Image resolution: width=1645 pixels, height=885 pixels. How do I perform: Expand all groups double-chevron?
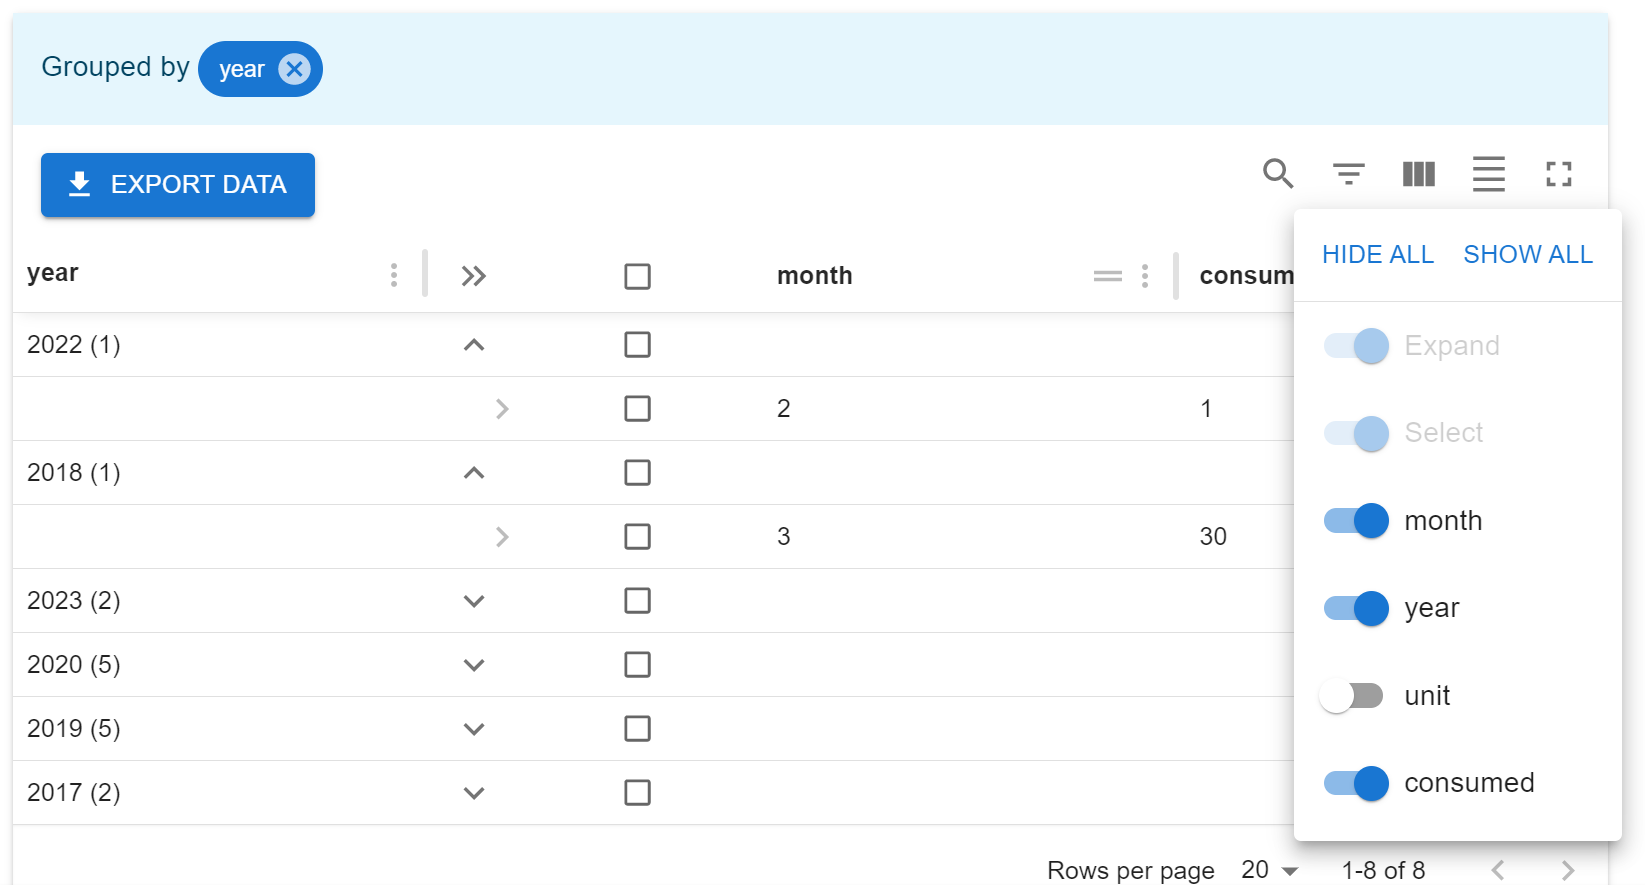(474, 276)
